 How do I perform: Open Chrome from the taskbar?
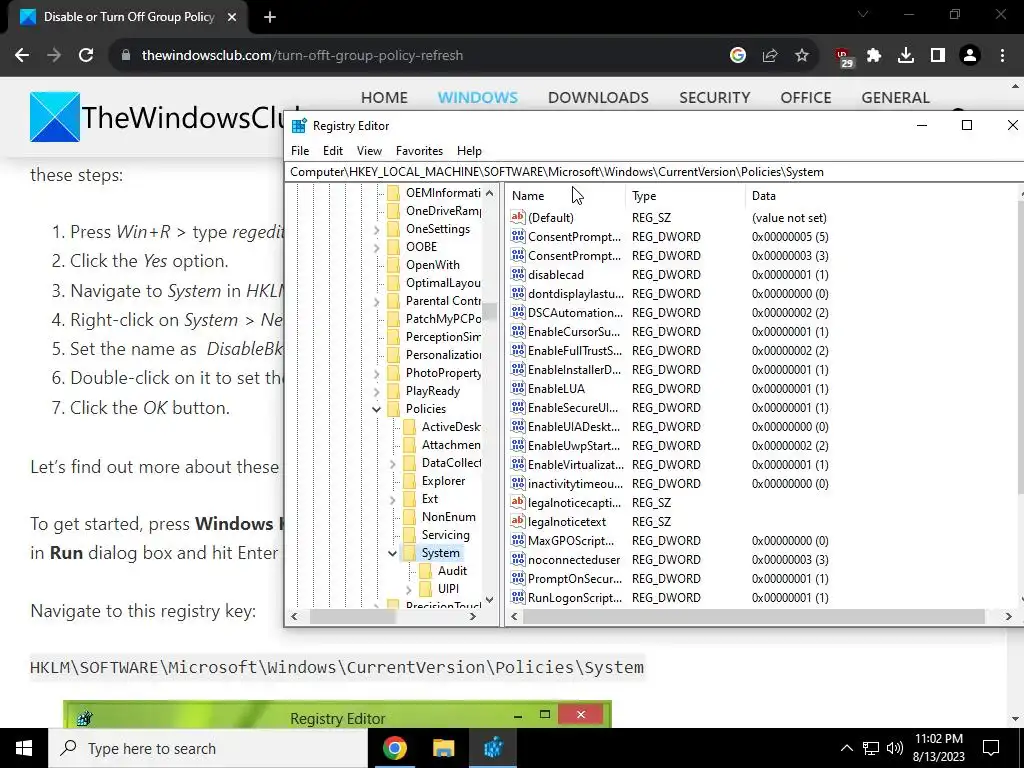[394, 748]
